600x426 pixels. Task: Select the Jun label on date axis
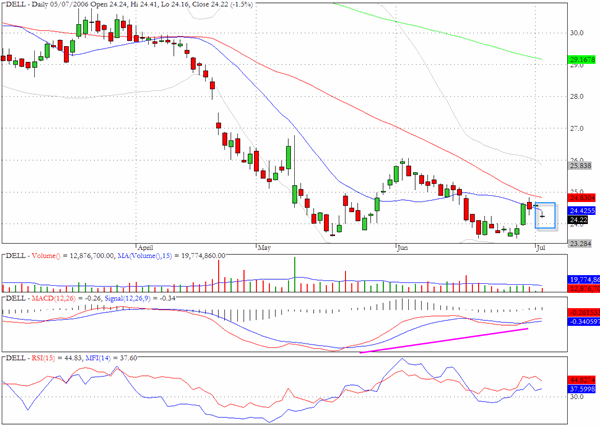pyautogui.click(x=402, y=248)
